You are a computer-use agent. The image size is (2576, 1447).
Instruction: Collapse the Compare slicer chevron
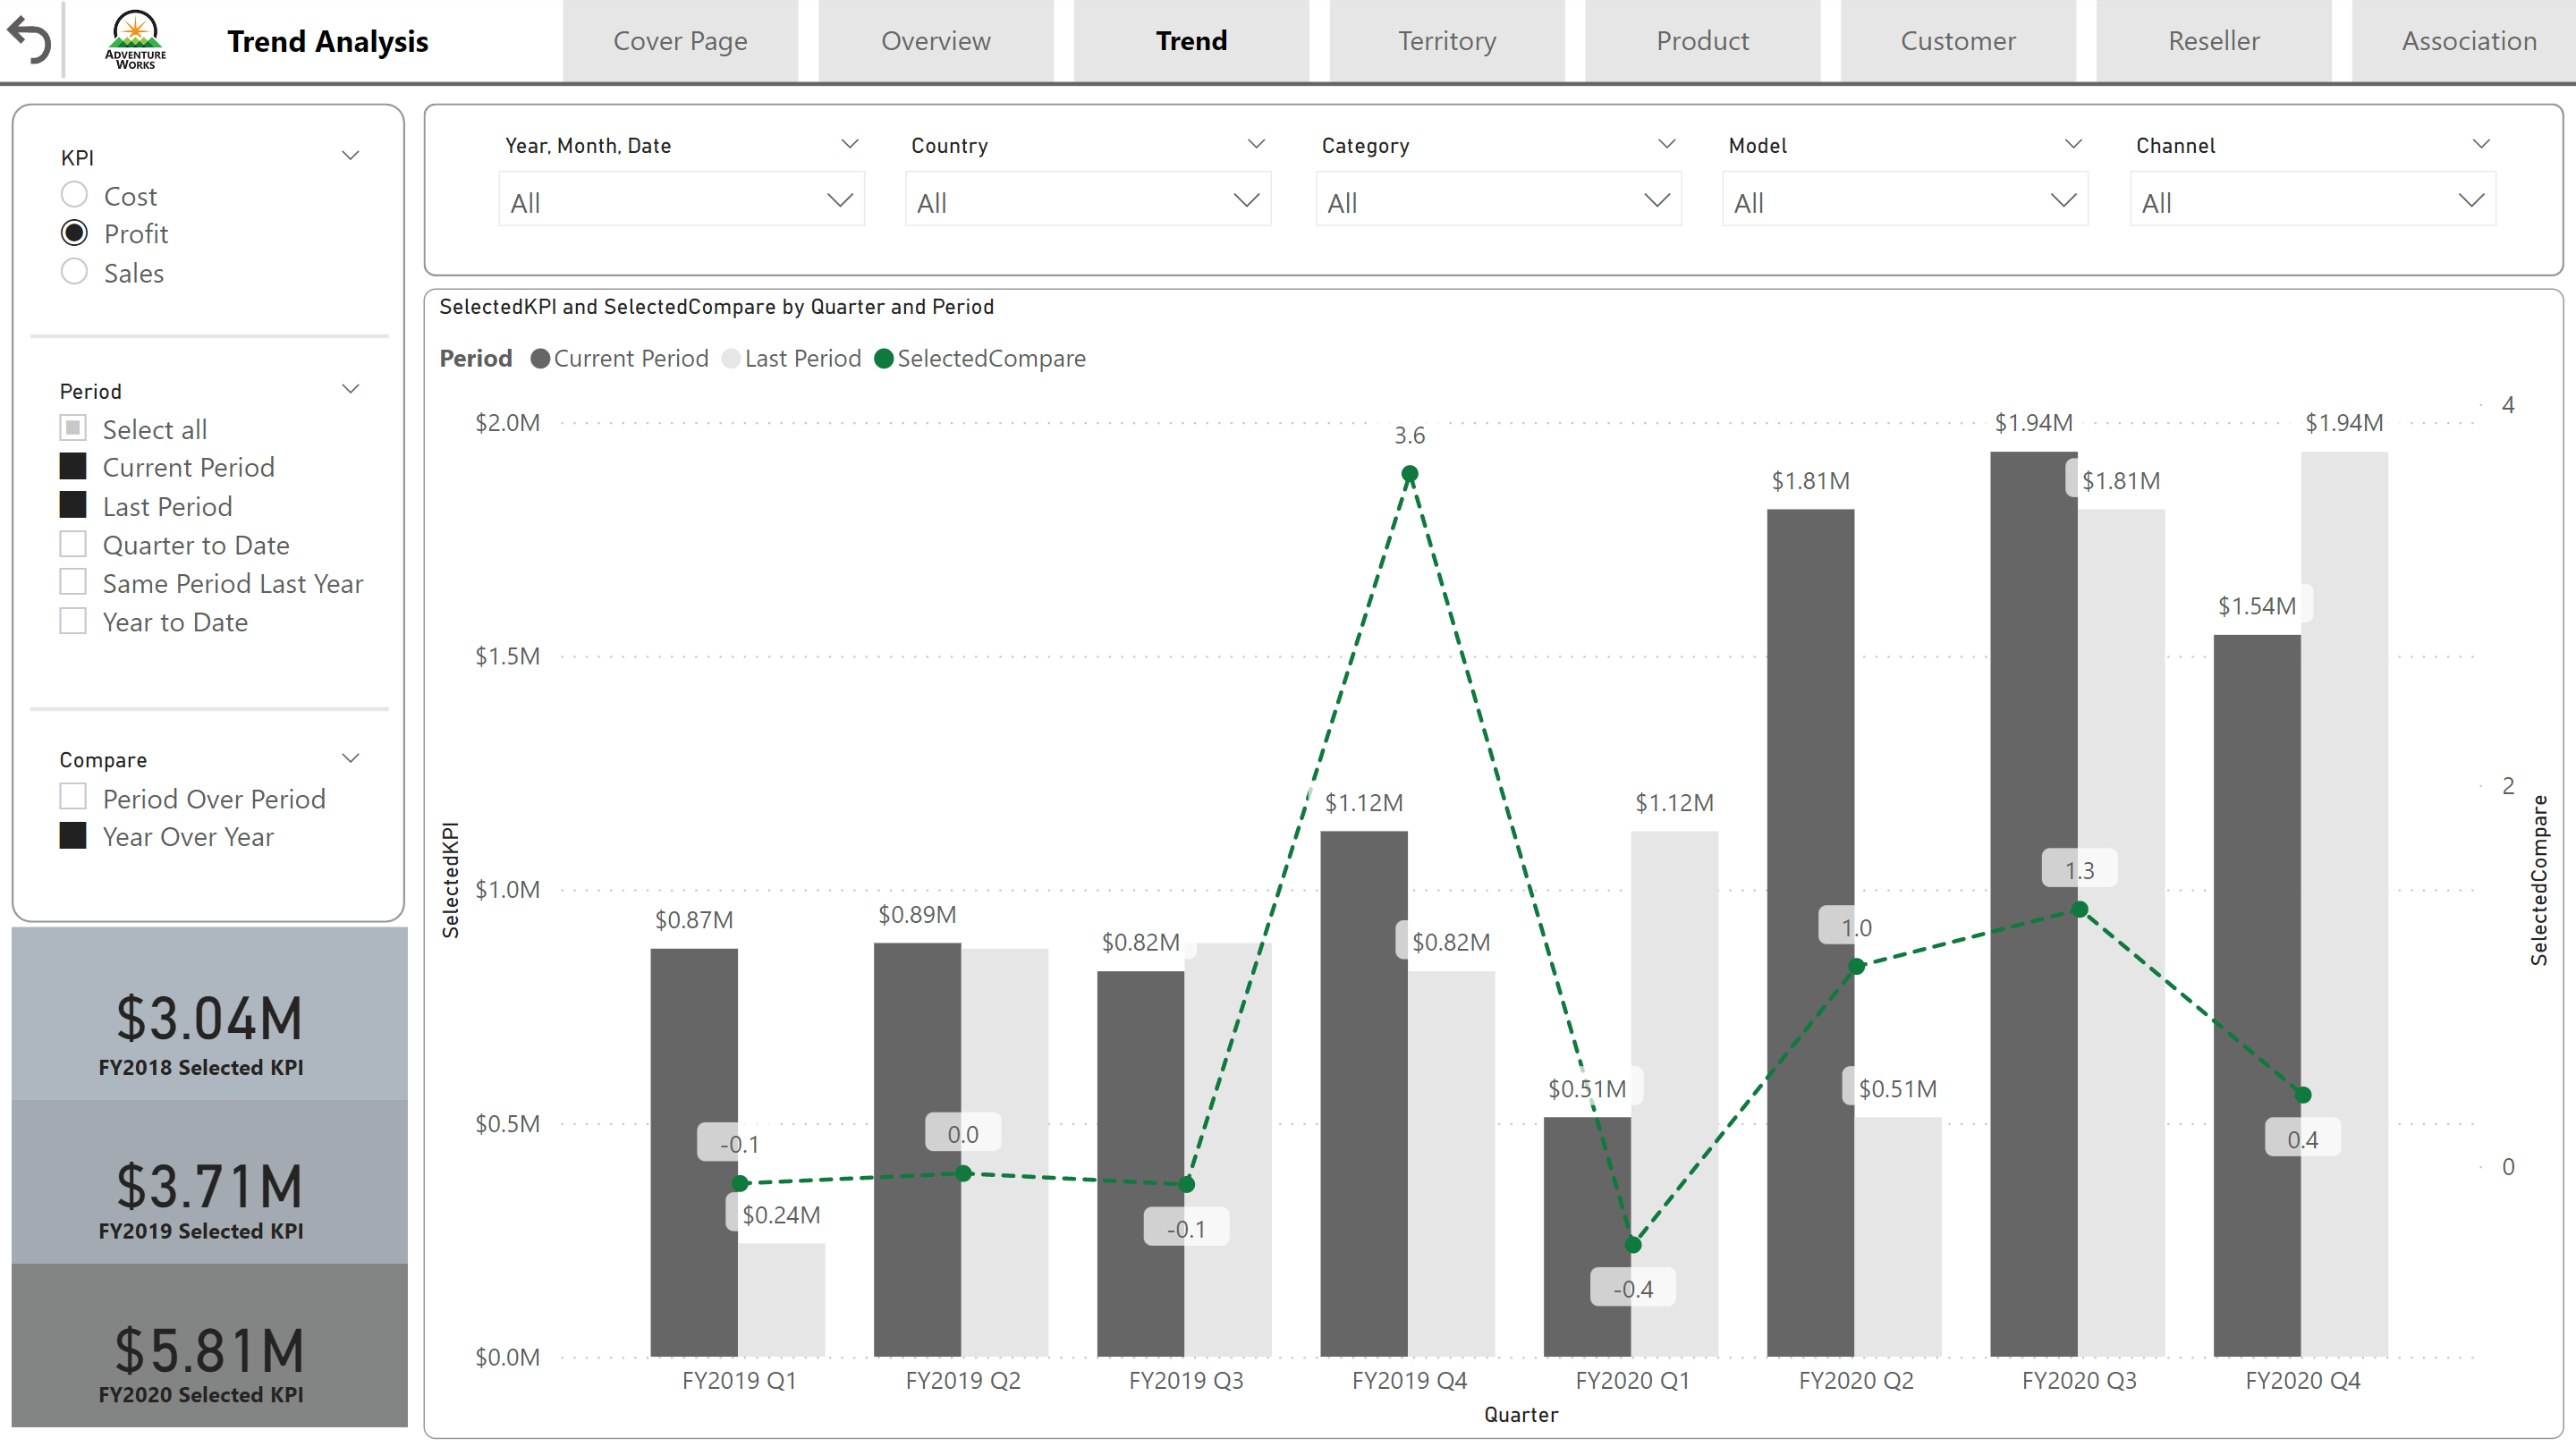pos(350,758)
